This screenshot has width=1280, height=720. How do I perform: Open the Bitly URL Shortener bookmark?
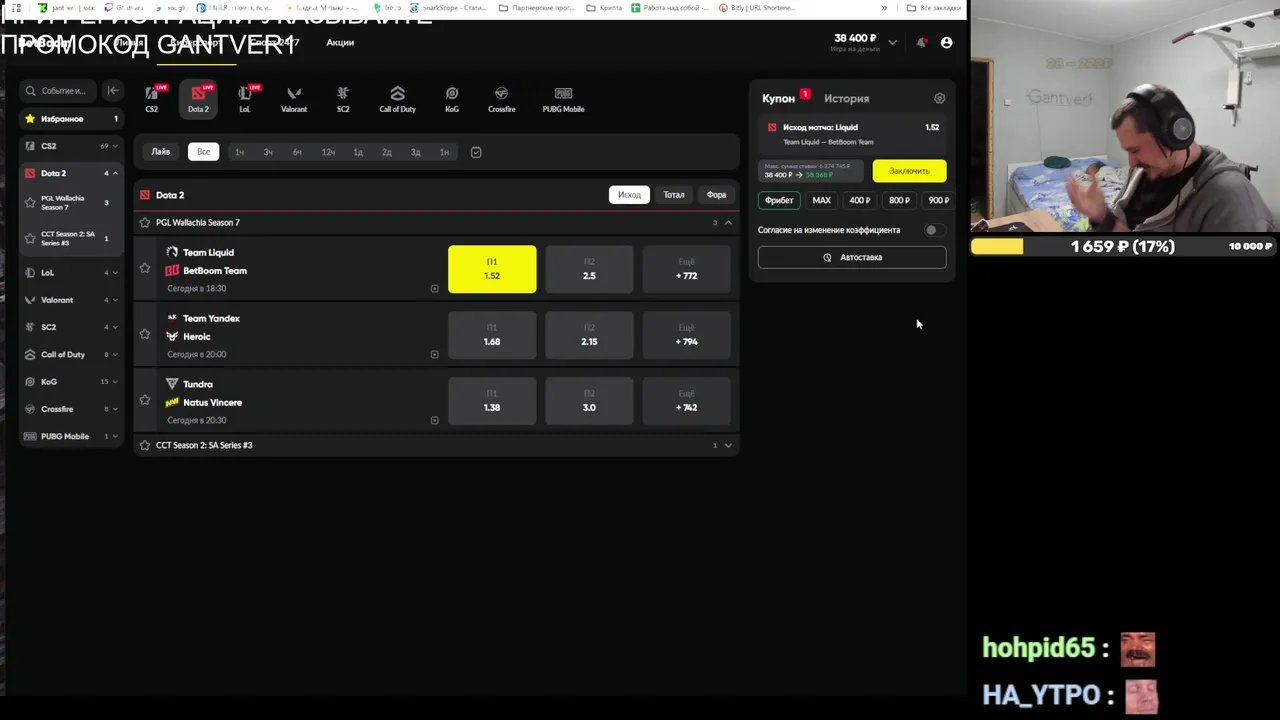759,8
